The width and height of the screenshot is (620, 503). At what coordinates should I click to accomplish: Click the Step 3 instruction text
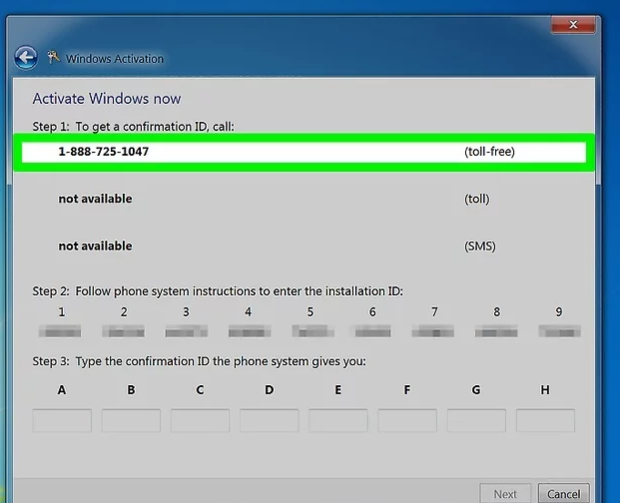199,361
